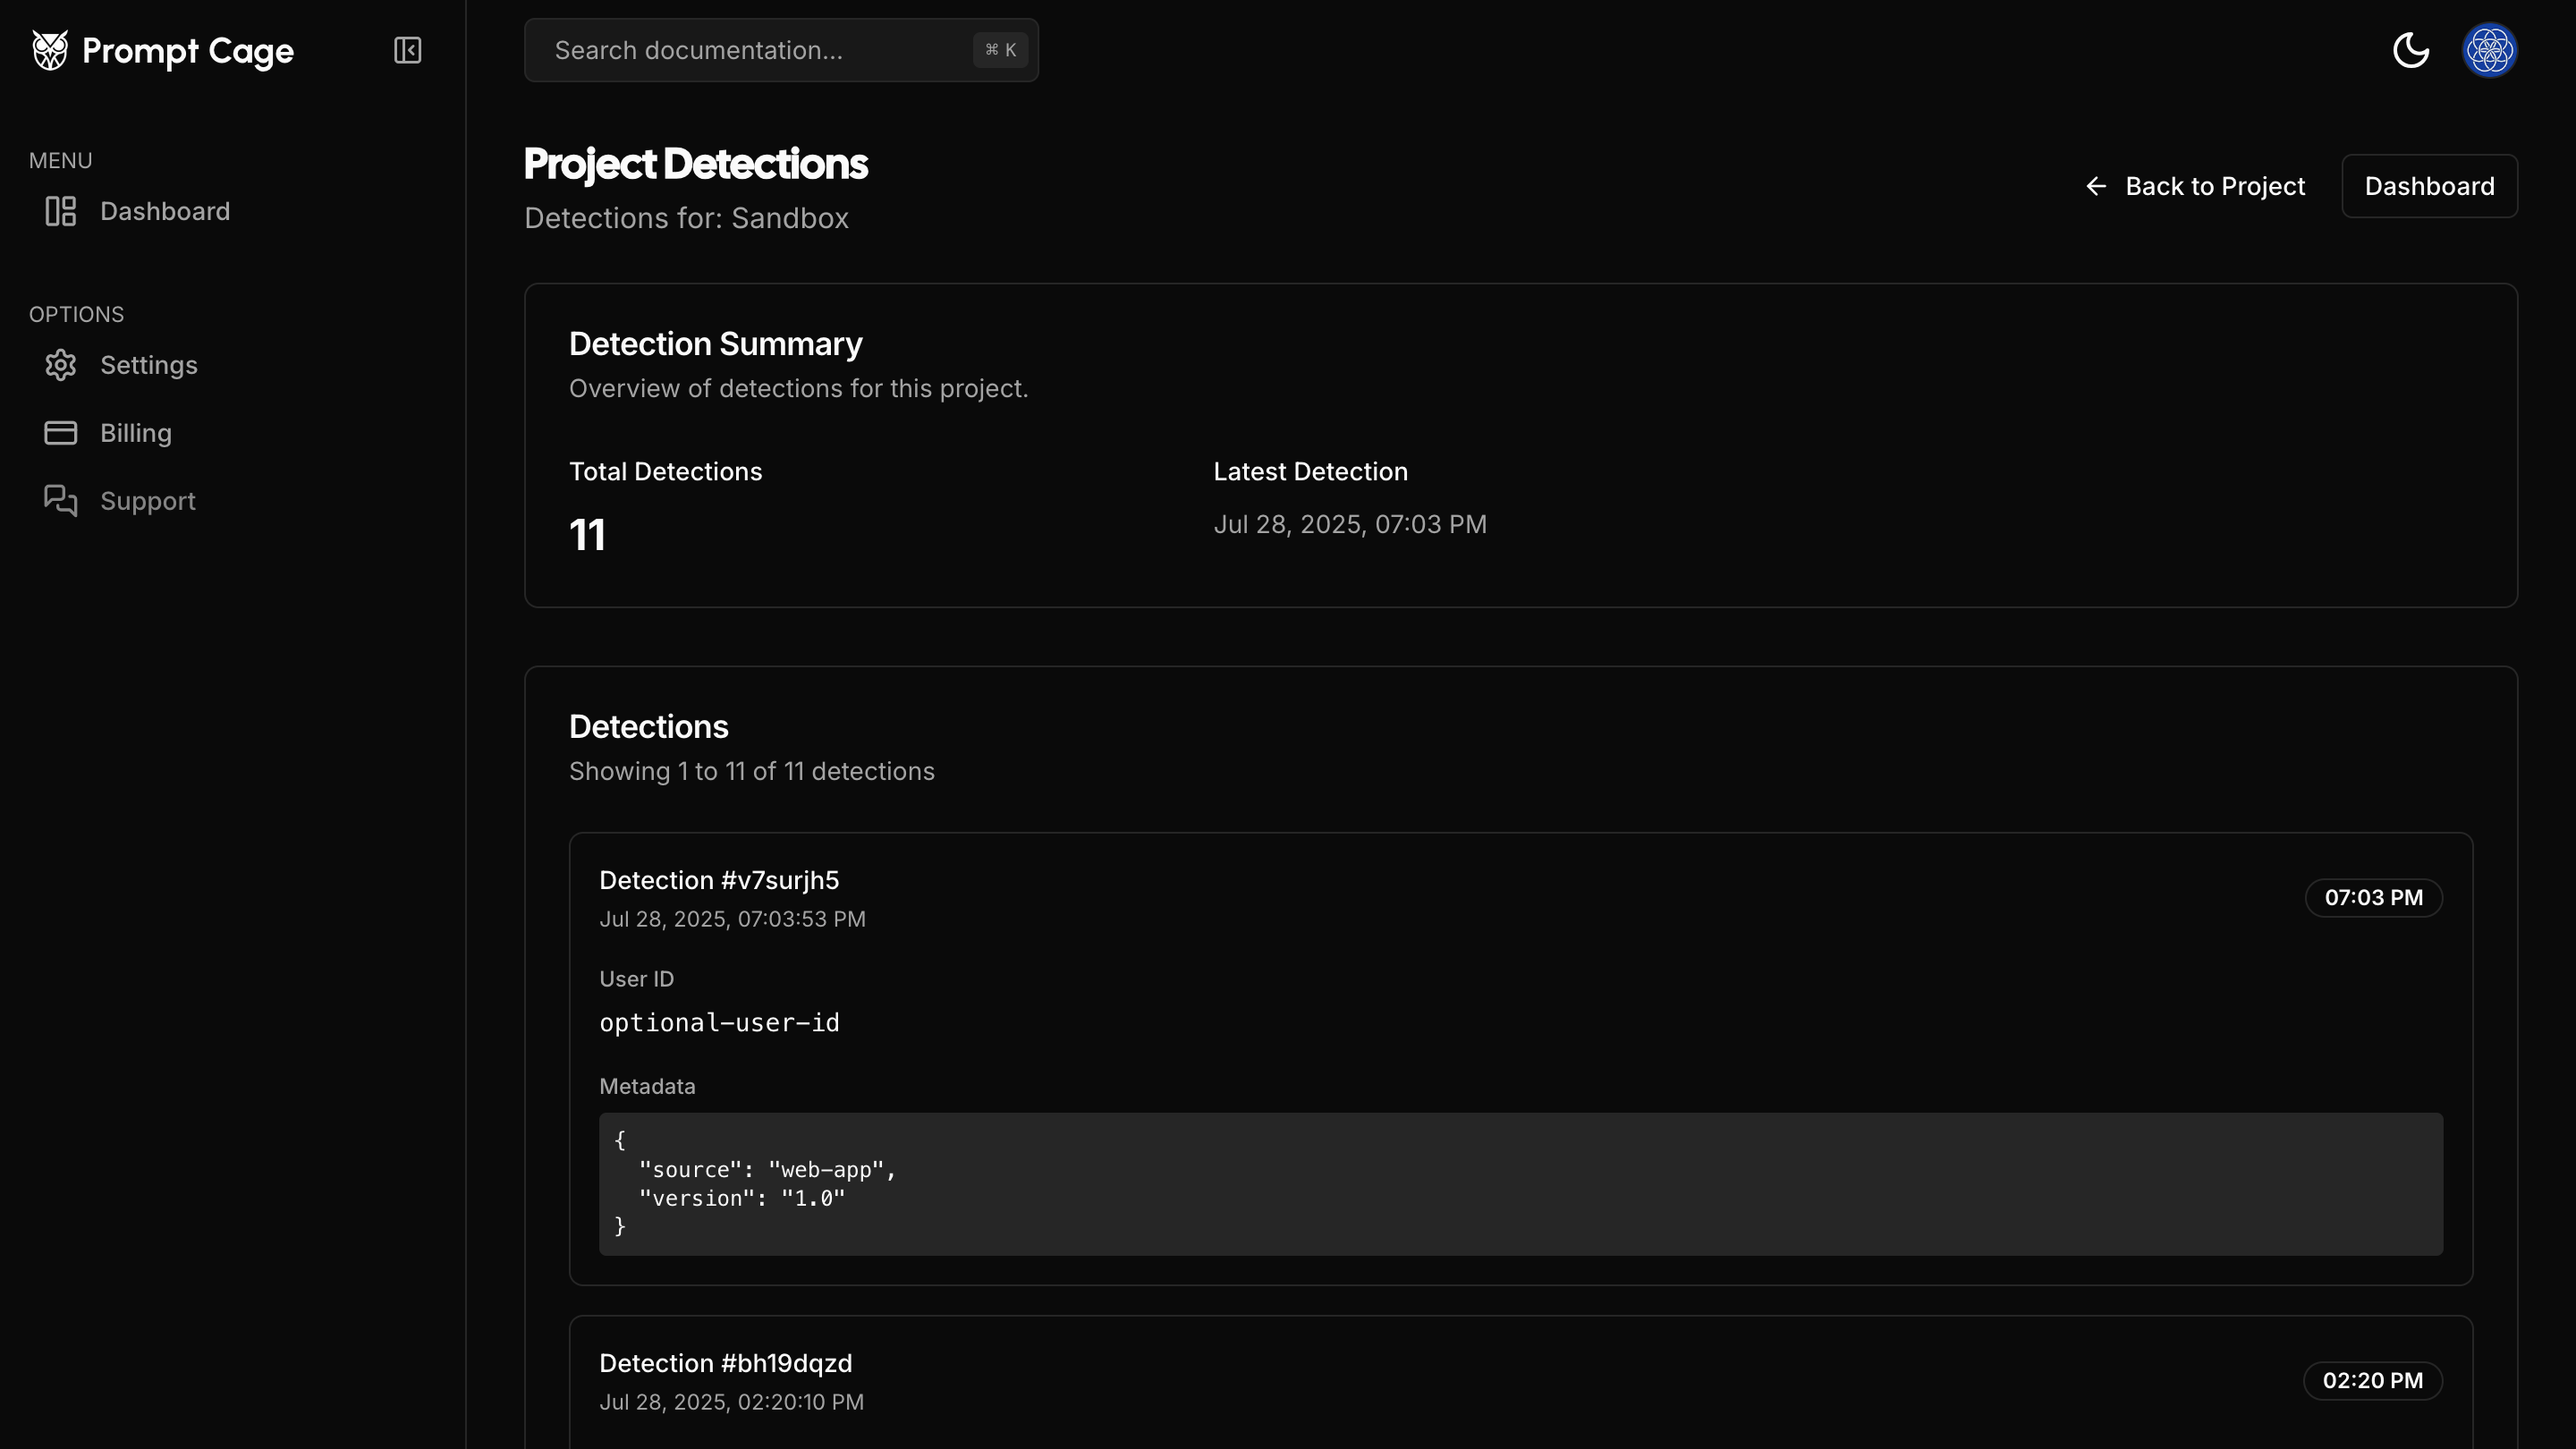Image resolution: width=2576 pixels, height=1449 pixels.
Task: Click the Dashboard grid icon in sidebar
Action: [x=60, y=211]
